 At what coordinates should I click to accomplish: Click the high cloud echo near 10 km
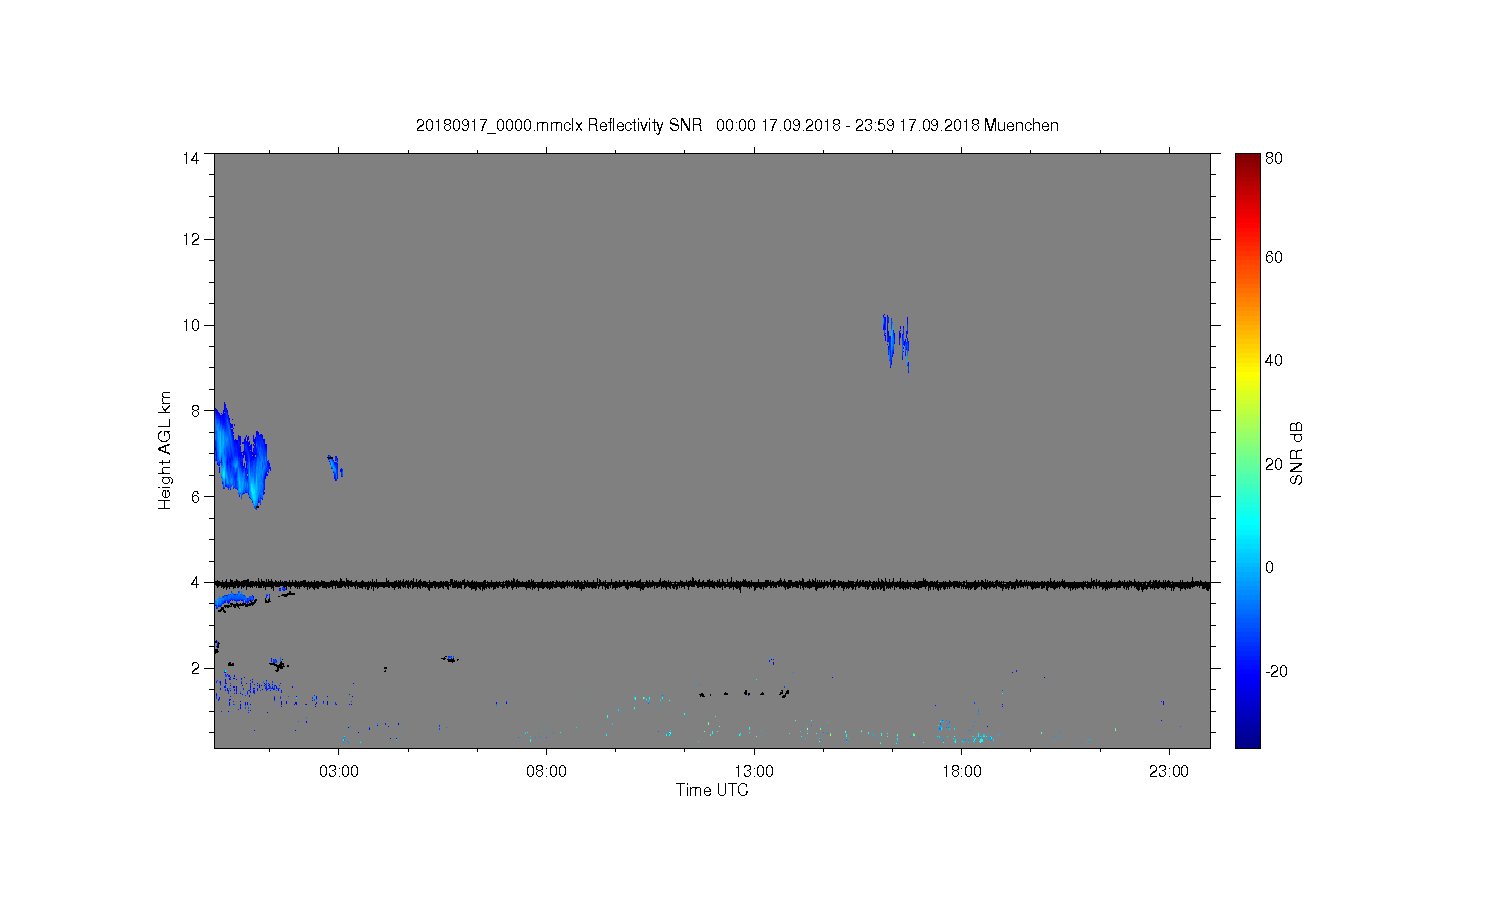click(x=896, y=342)
